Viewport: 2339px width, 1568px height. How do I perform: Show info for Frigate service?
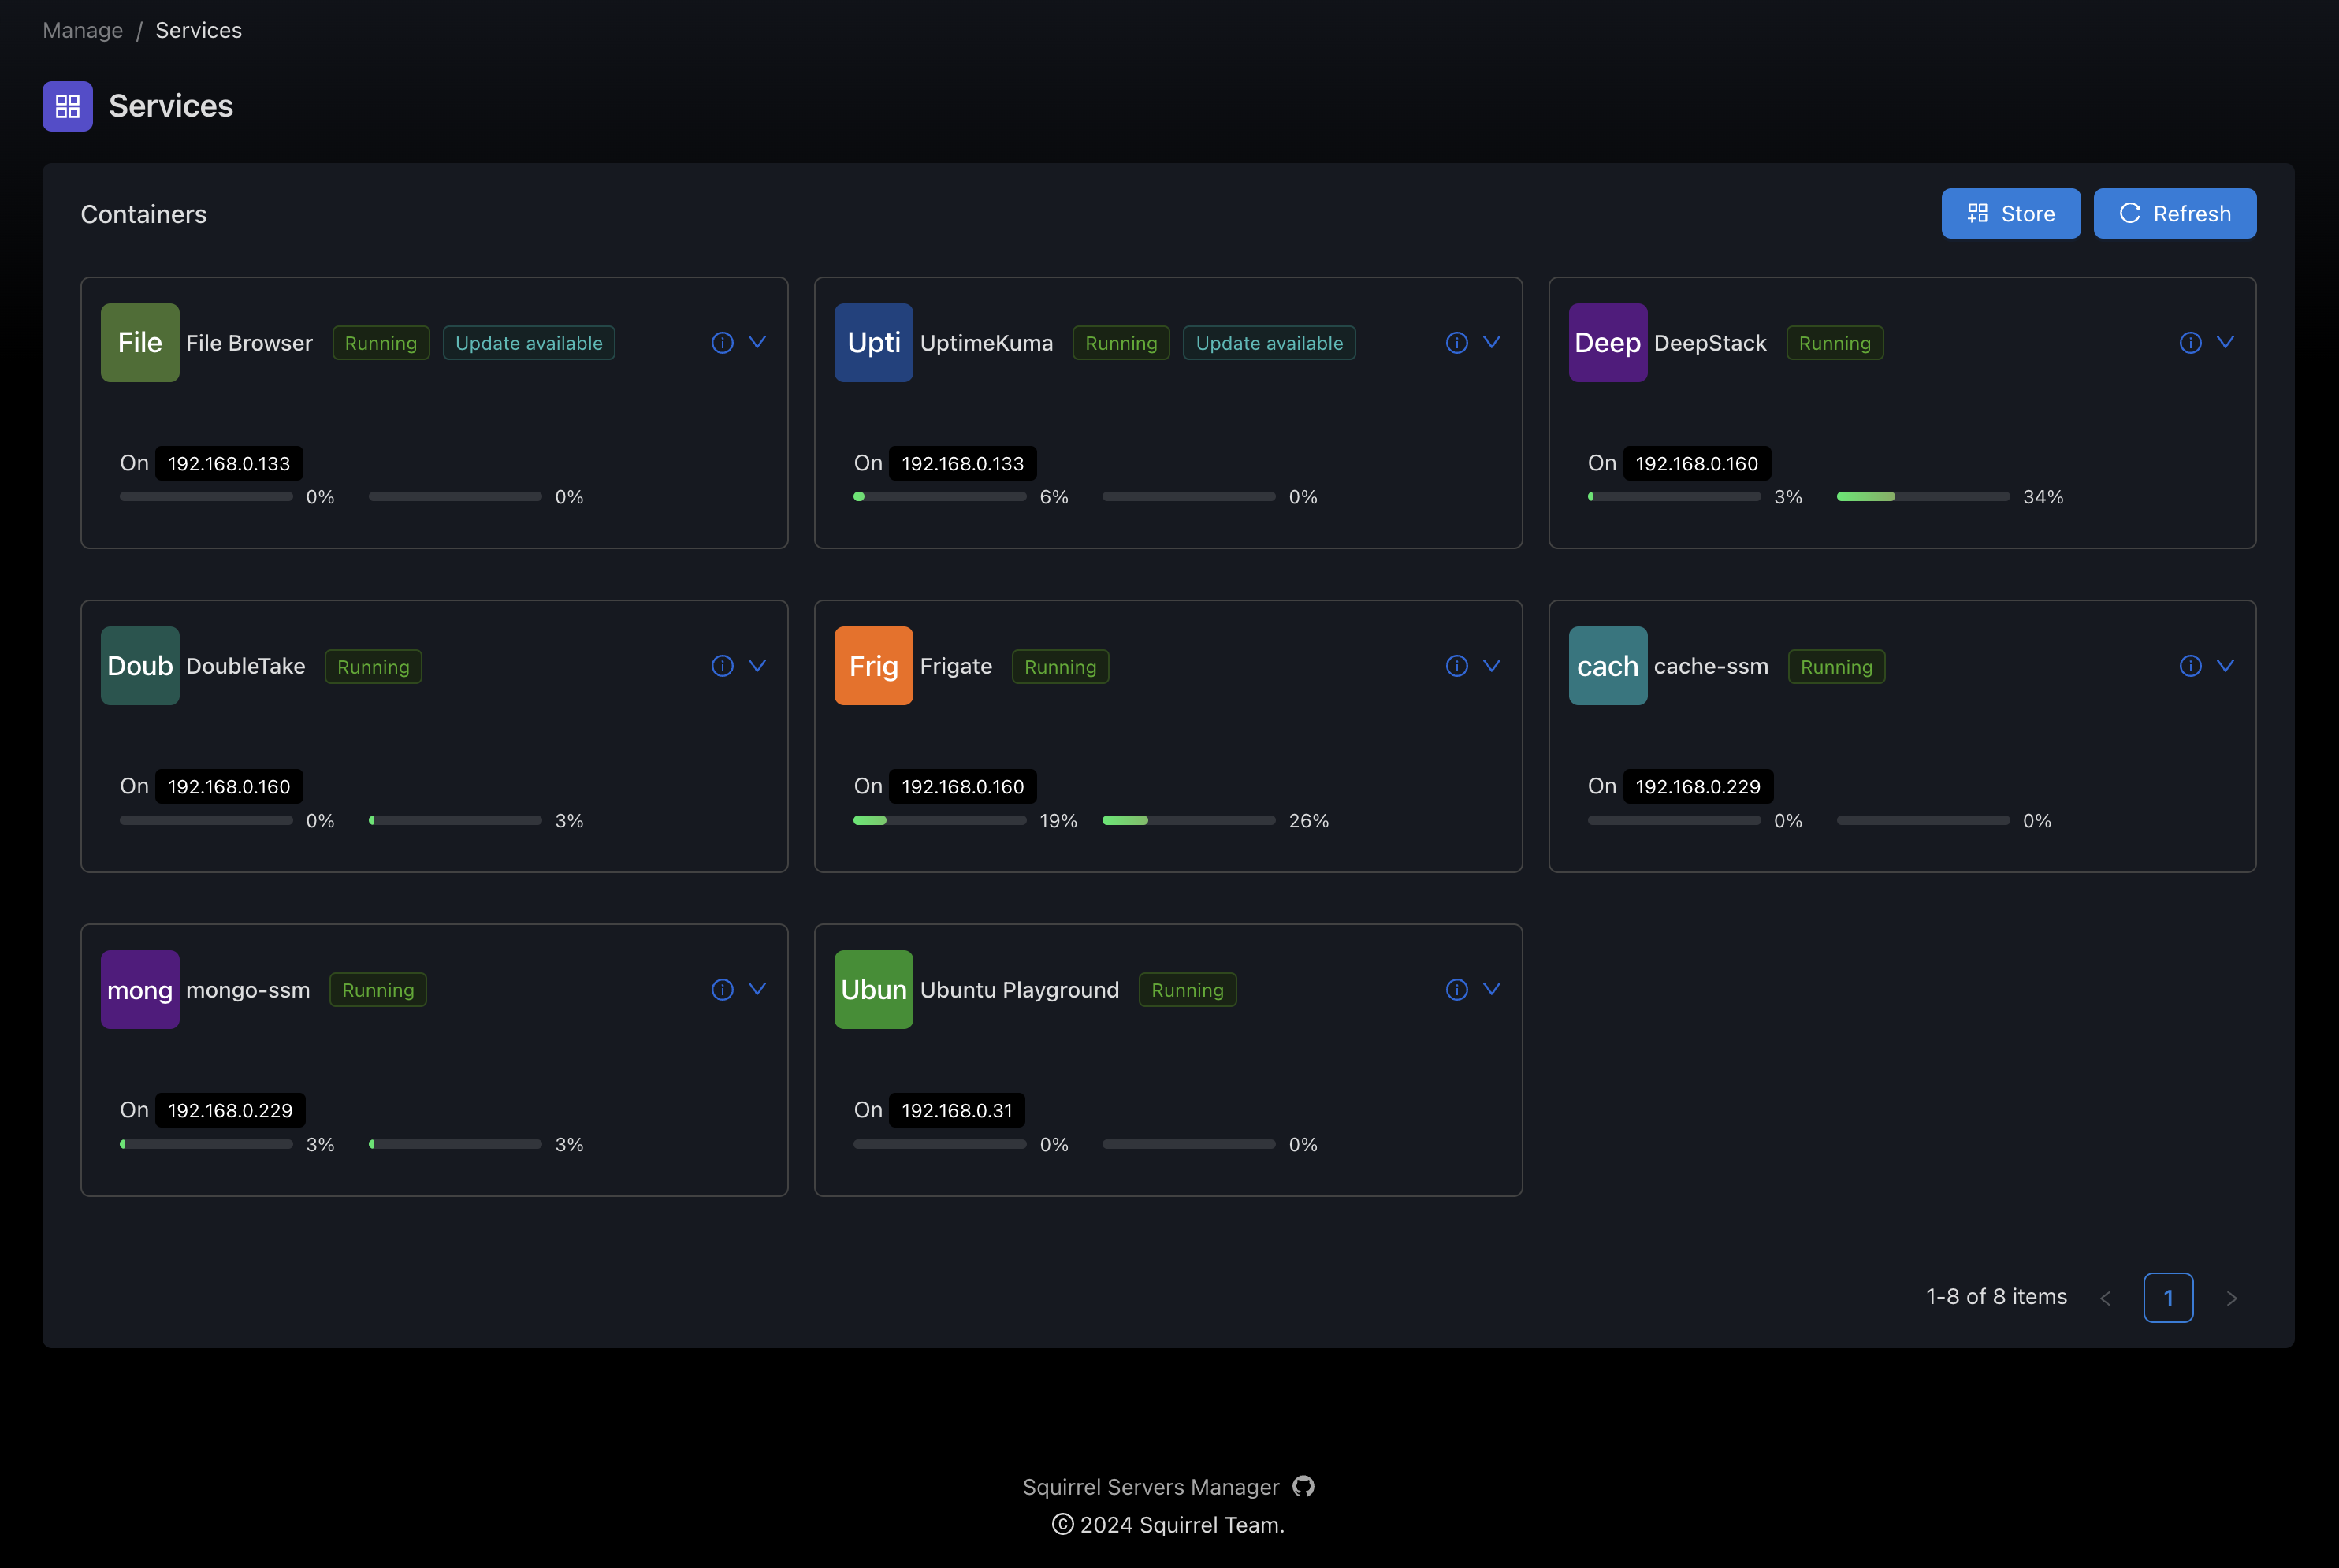[1456, 666]
